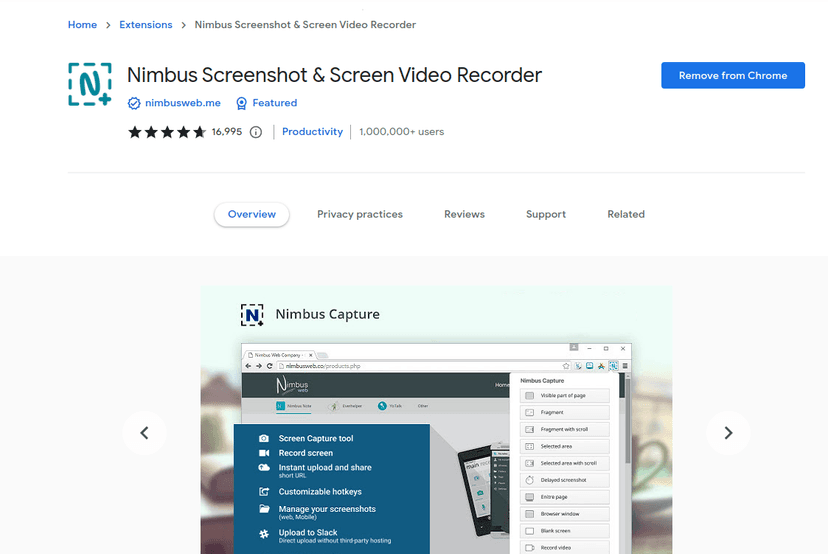The width and height of the screenshot is (828, 554).
Task: Click the Nimbus Capture preview screenshot
Action: [x=436, y=420]
